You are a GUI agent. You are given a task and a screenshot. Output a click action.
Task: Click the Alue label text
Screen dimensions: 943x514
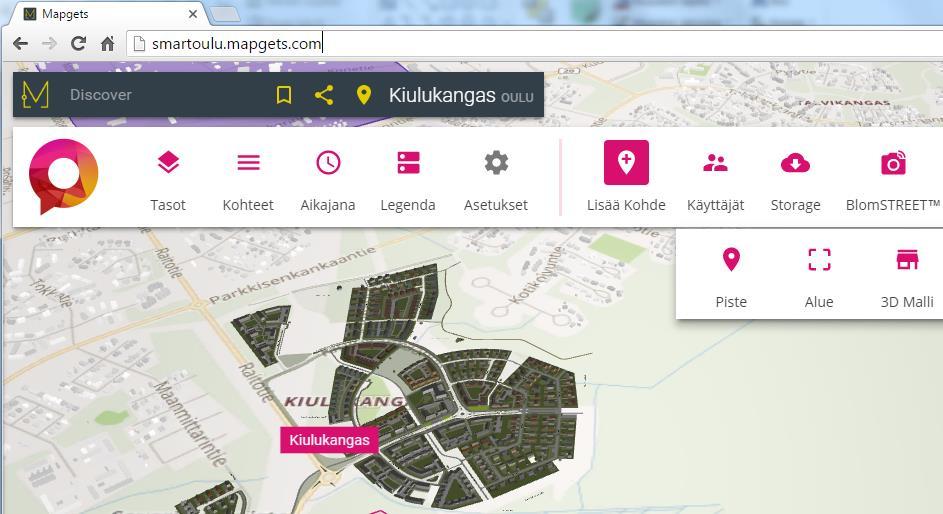pos(819,302)
